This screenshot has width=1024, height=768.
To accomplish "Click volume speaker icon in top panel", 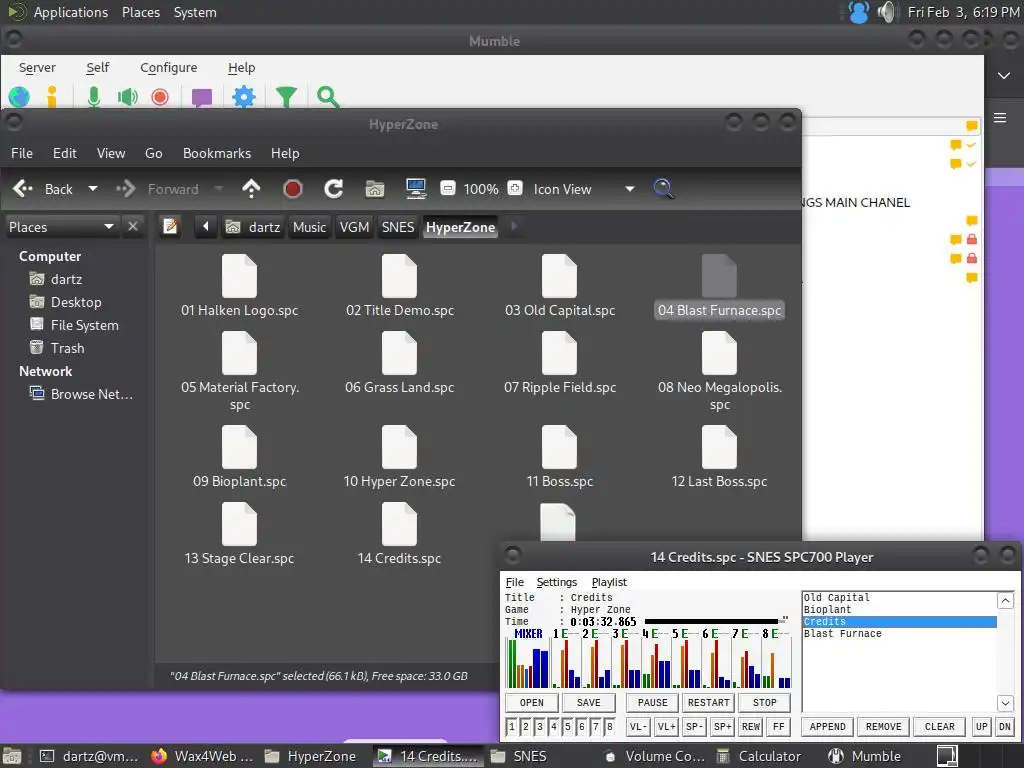I will 886,12.
